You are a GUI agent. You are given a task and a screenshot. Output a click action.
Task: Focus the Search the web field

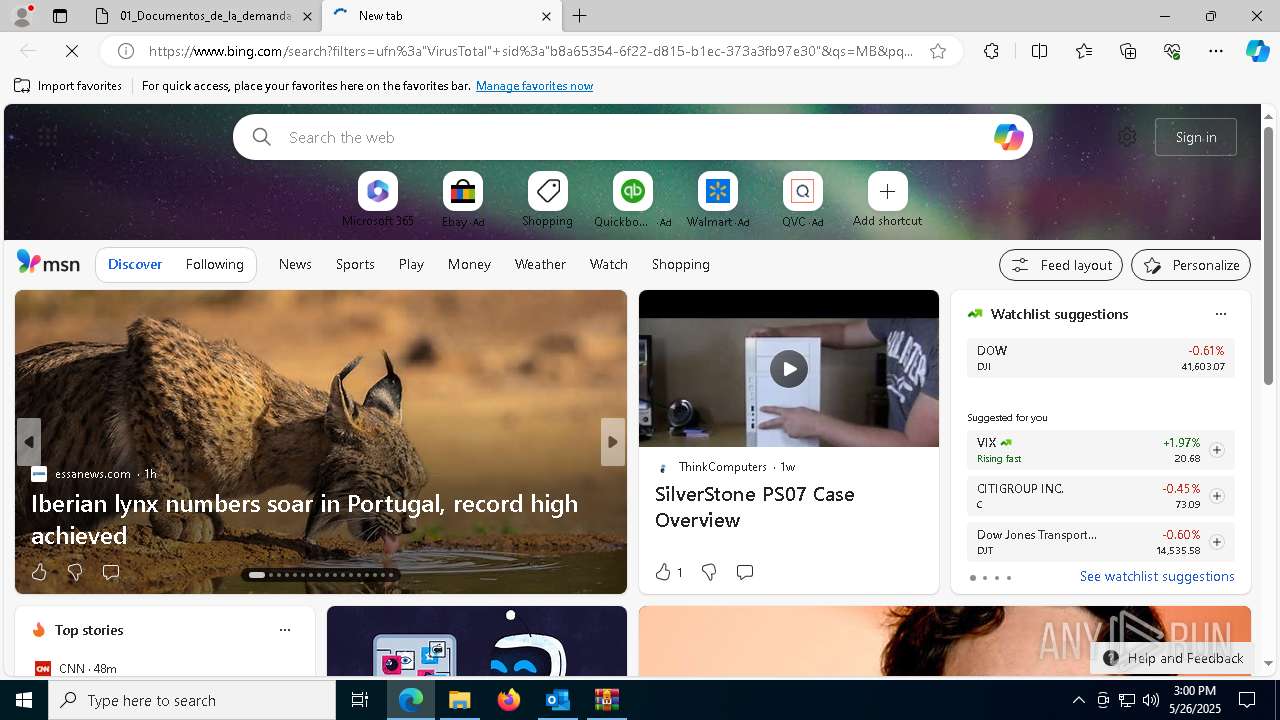(633, 137)
